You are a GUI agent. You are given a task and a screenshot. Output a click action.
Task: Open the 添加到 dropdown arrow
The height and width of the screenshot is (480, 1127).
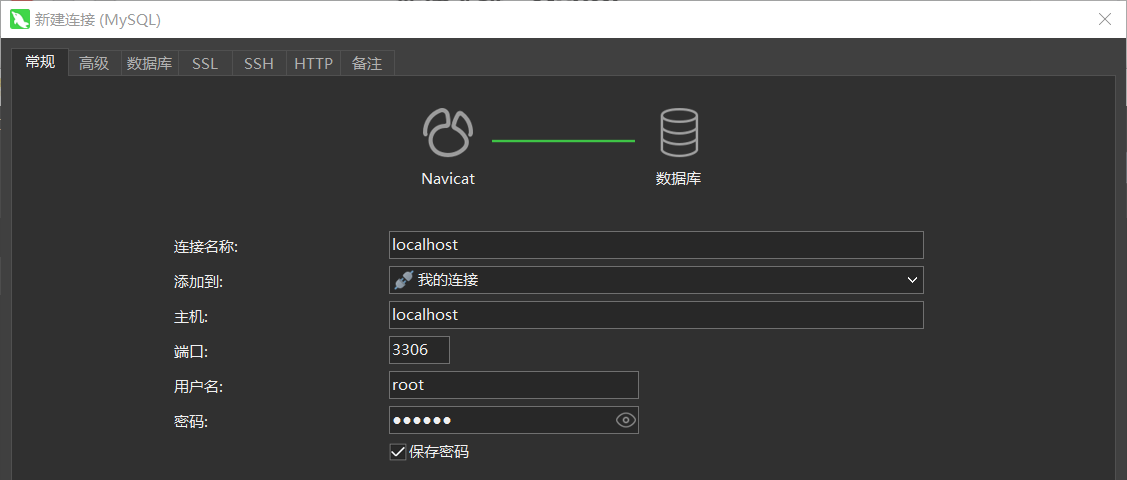coord(912,280)
